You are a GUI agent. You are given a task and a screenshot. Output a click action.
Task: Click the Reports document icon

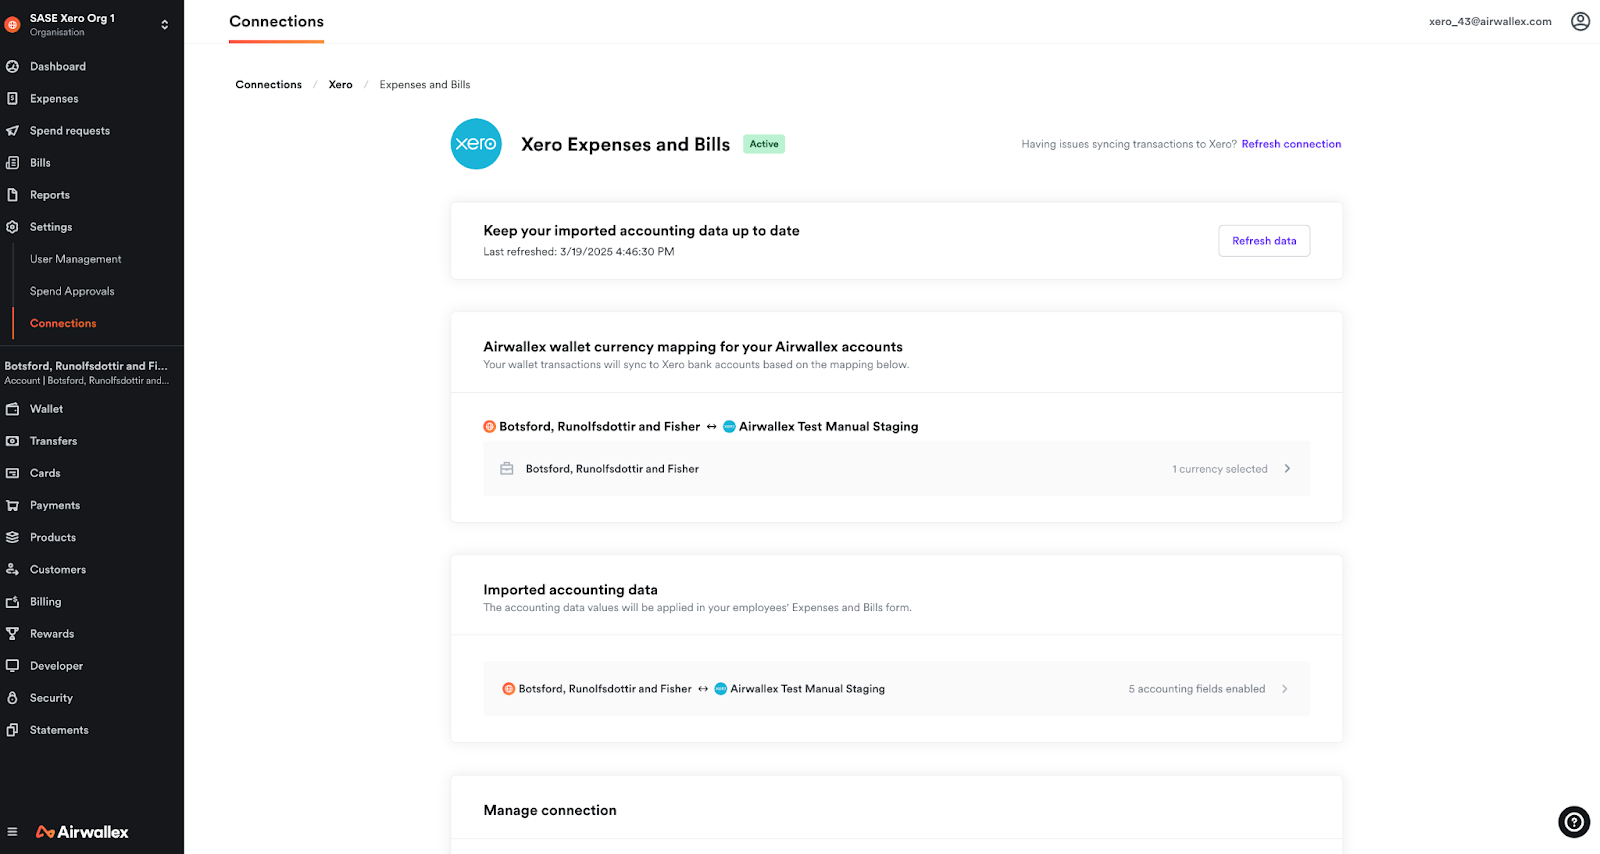point(12,194)
